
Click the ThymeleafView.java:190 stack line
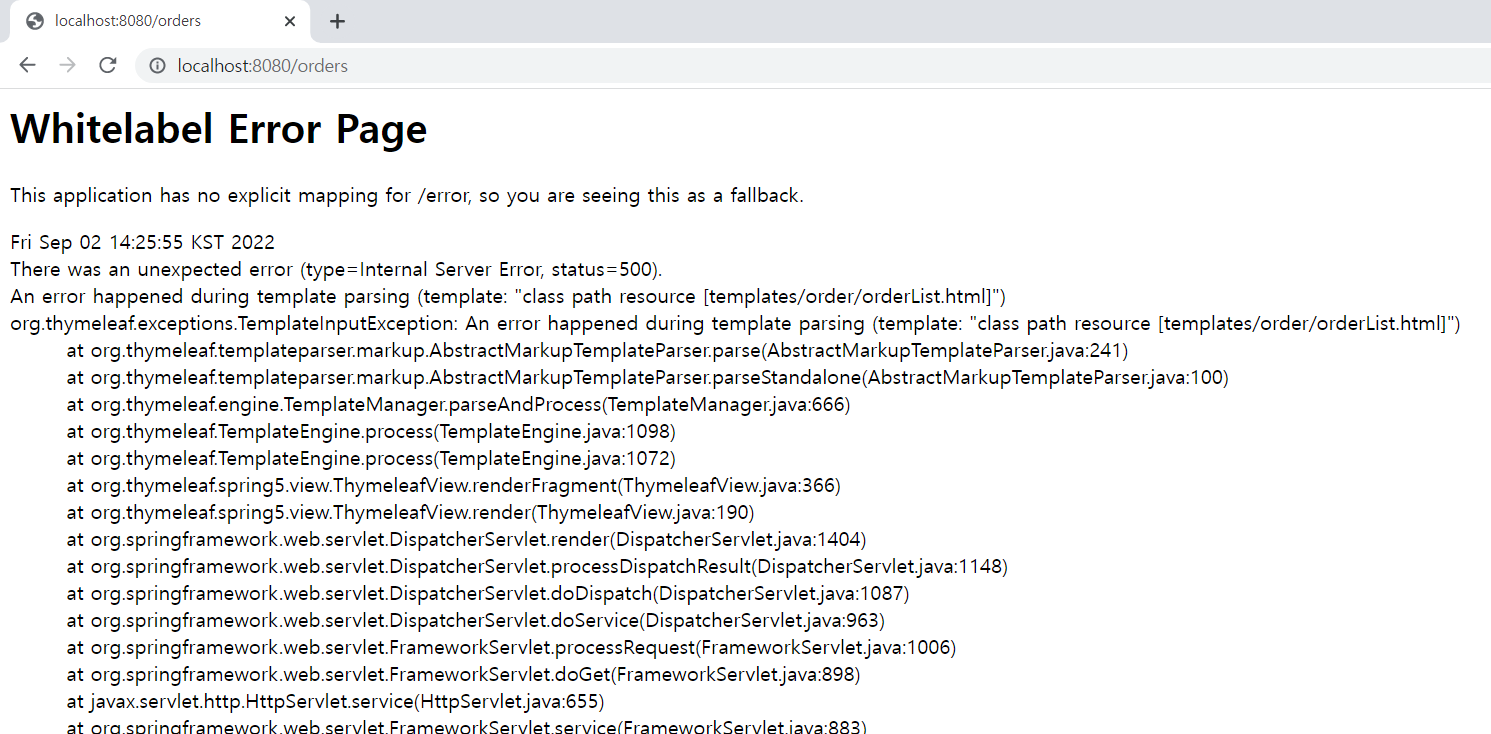410,513
